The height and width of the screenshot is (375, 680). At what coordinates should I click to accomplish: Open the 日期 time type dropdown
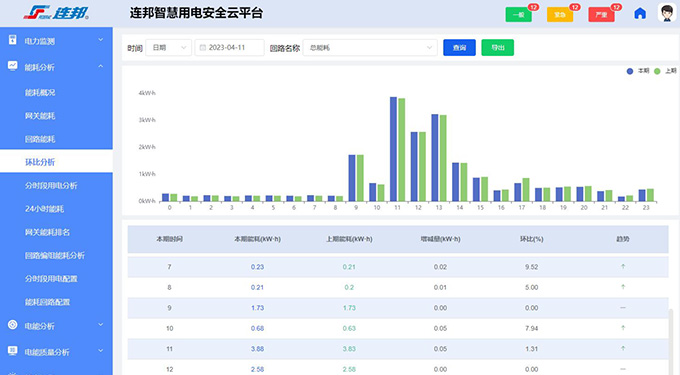click(x=169, y=48)
